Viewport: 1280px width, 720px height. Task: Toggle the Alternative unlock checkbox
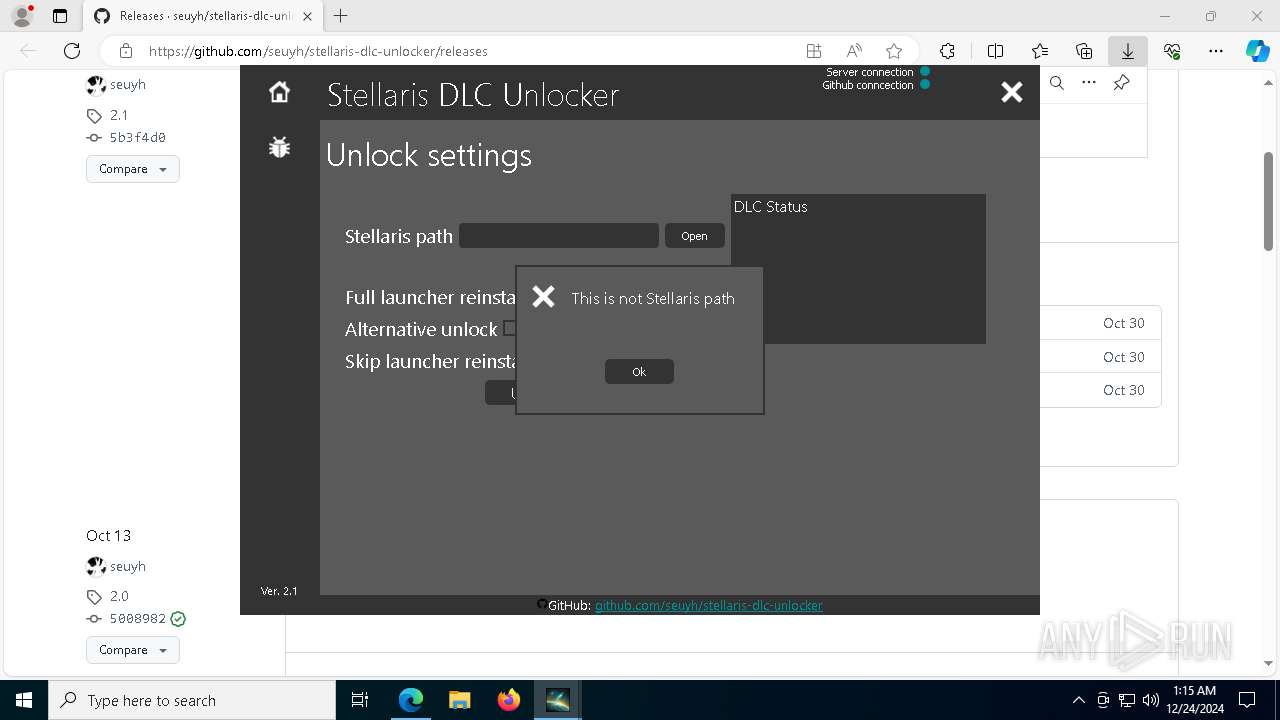tap(509, 328)
